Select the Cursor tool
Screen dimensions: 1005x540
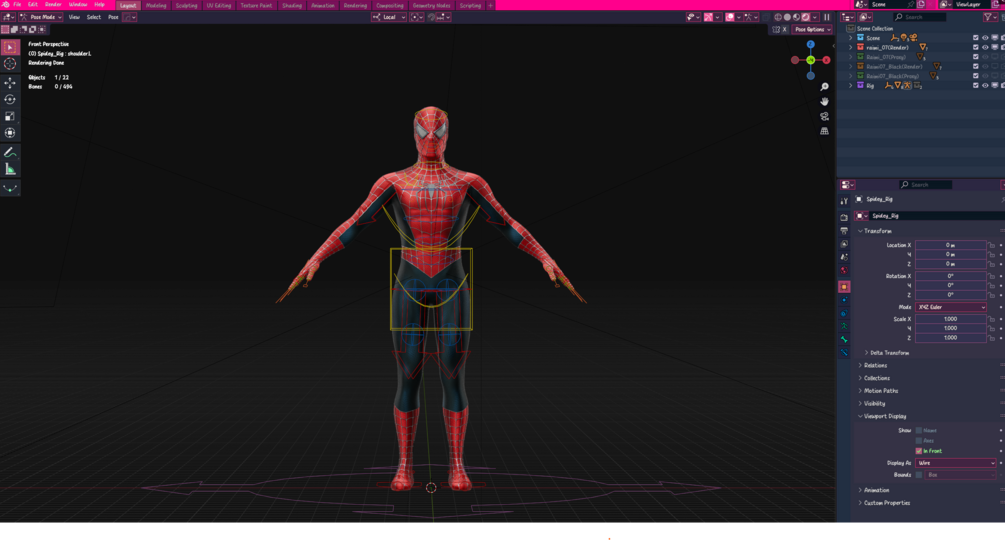click(x=10, y=63)
